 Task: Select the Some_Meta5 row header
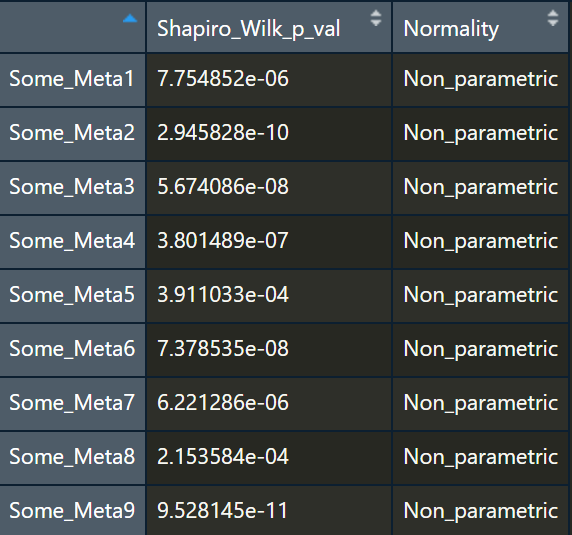point(72,296)
